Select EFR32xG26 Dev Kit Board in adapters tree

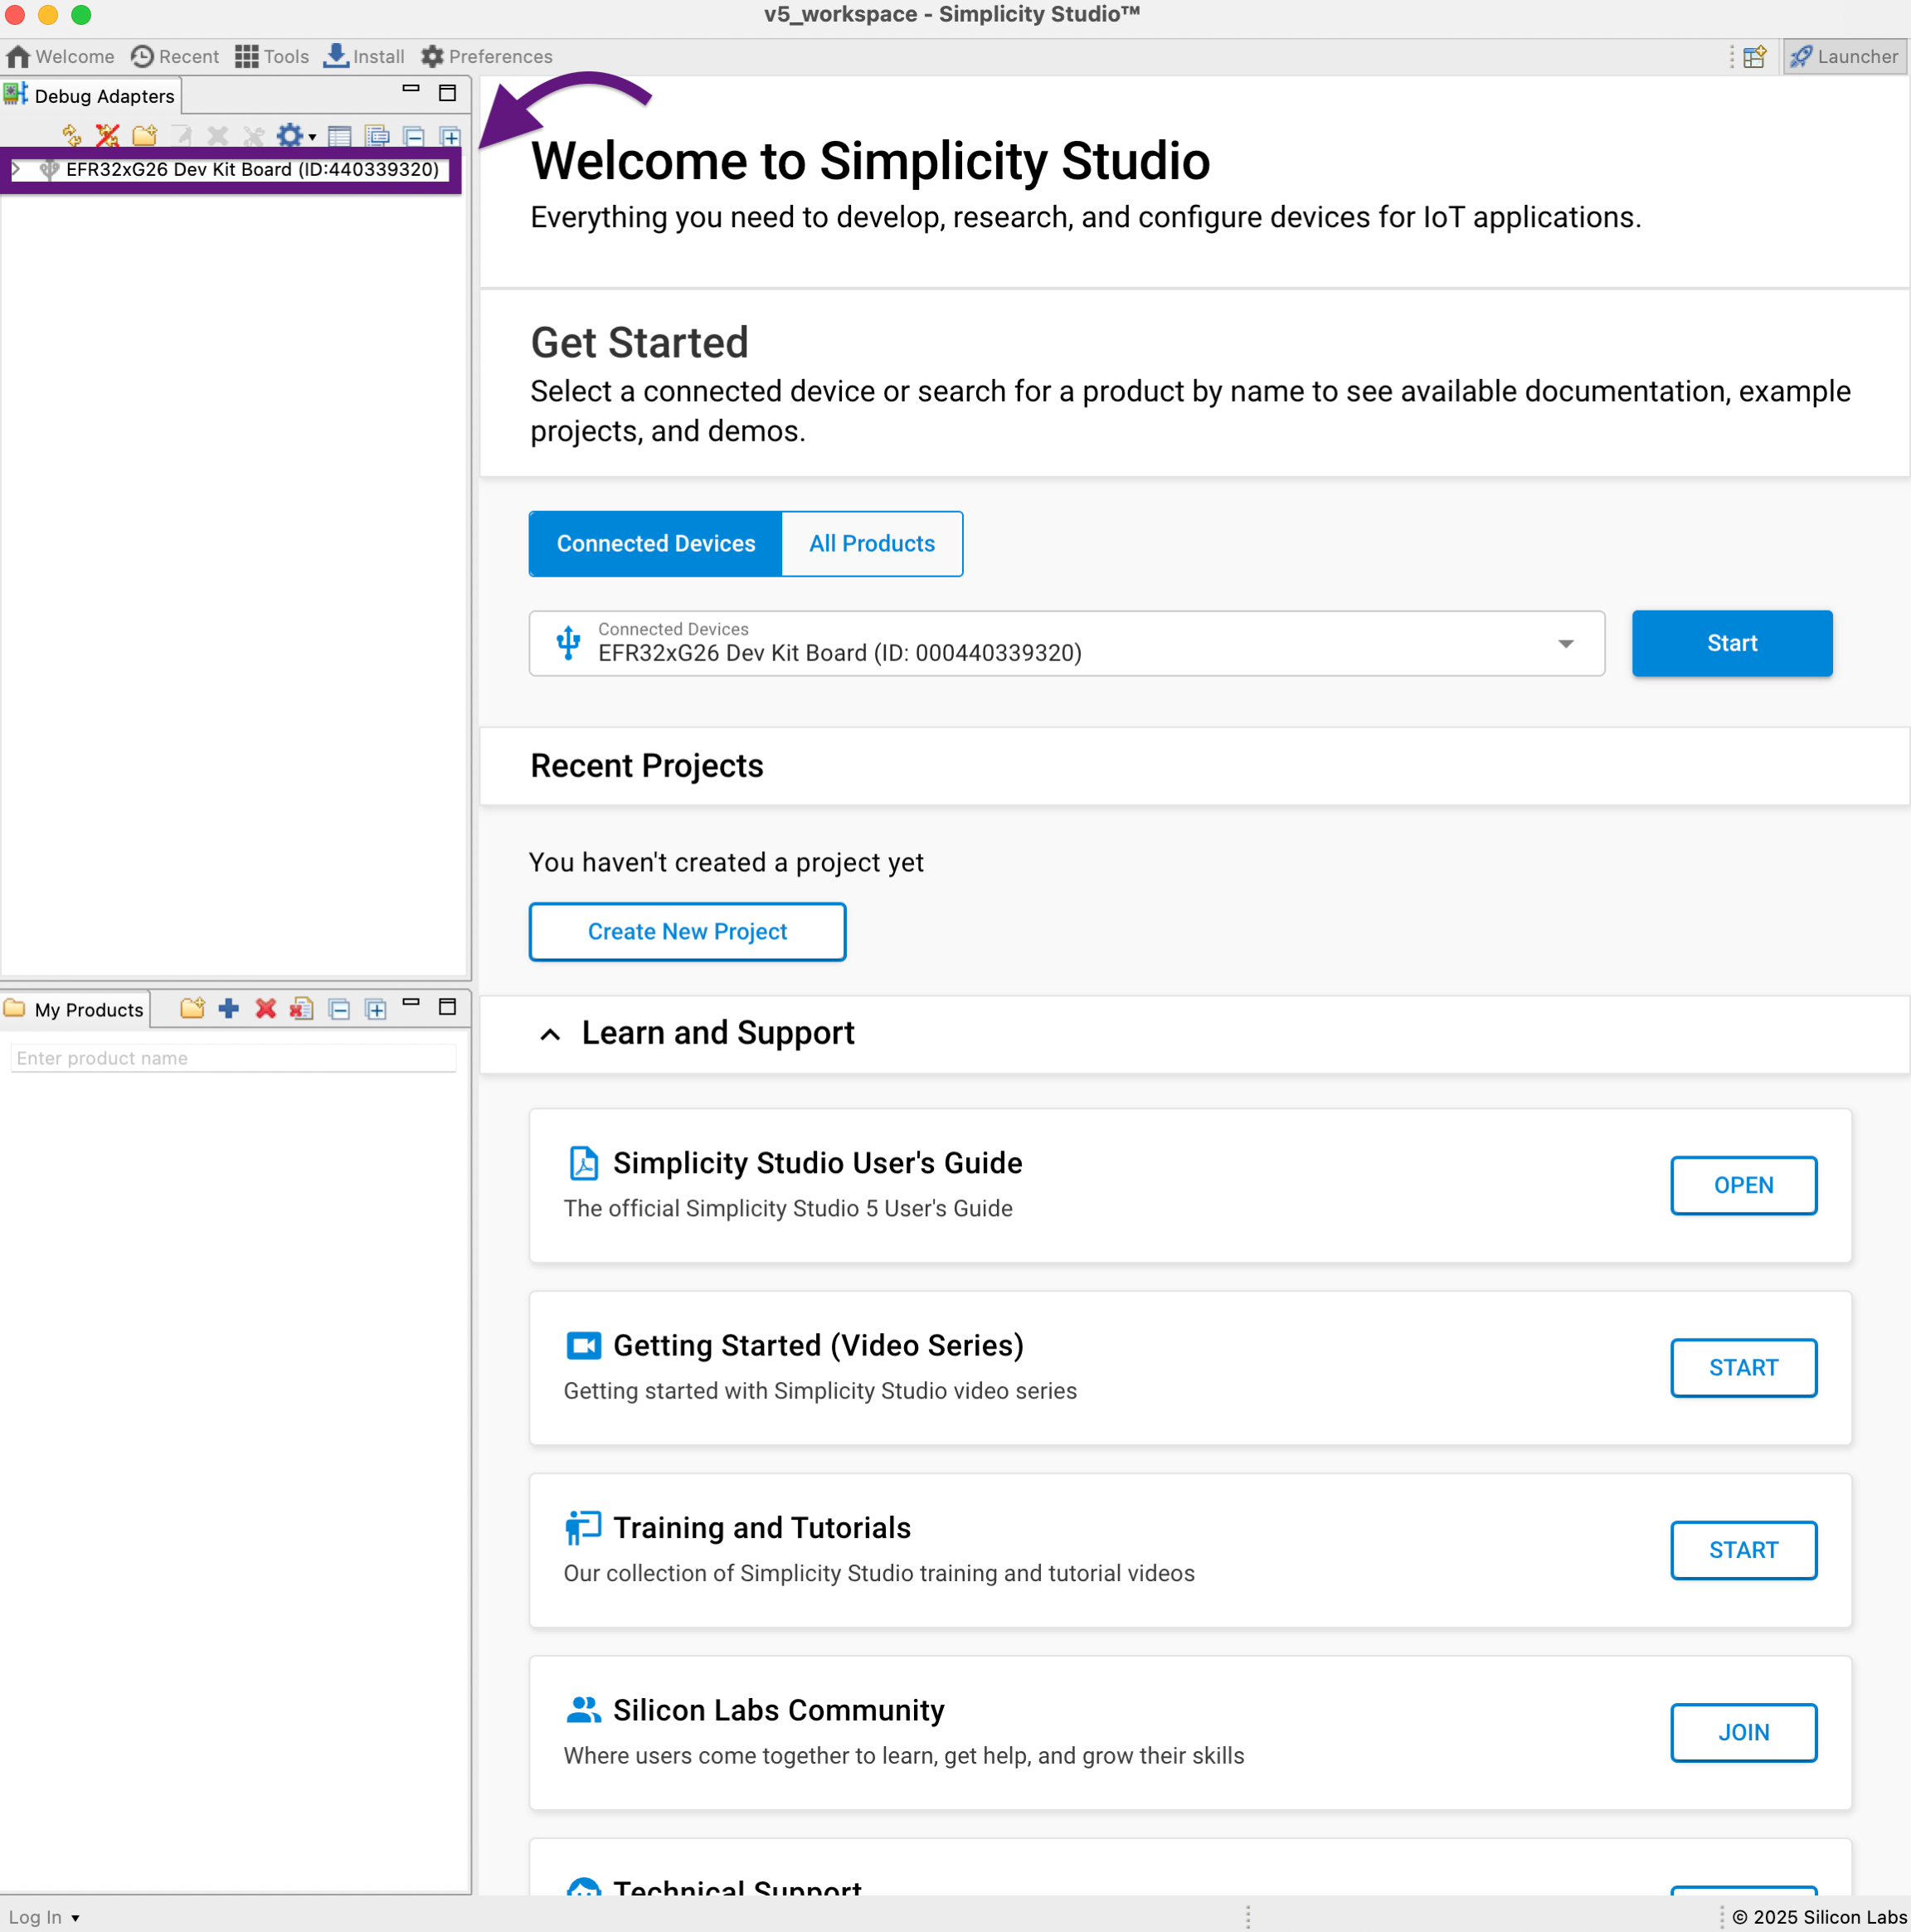(x=252, y=170)
